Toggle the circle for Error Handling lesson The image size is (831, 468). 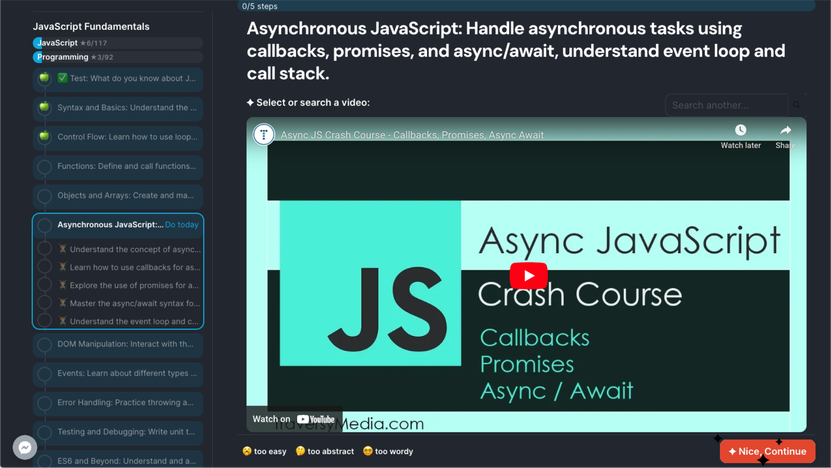click(45, 403)
